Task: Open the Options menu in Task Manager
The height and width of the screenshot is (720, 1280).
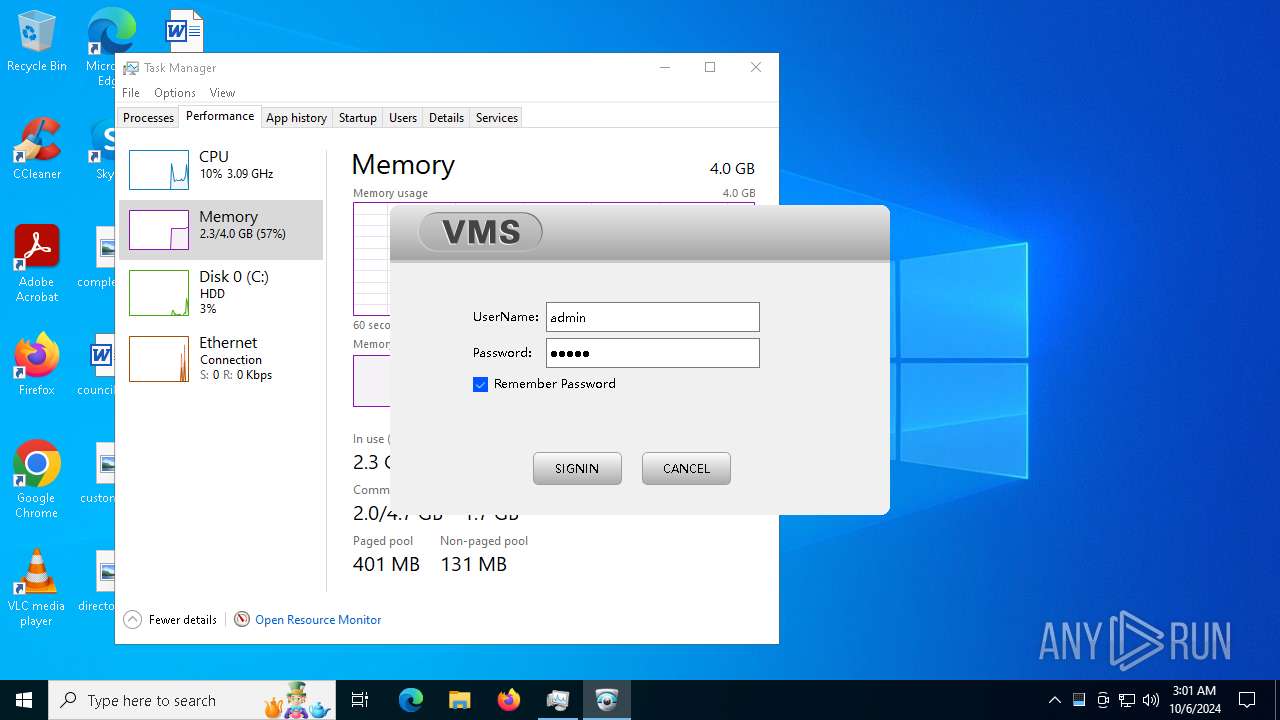Action: tap(175, 93)
